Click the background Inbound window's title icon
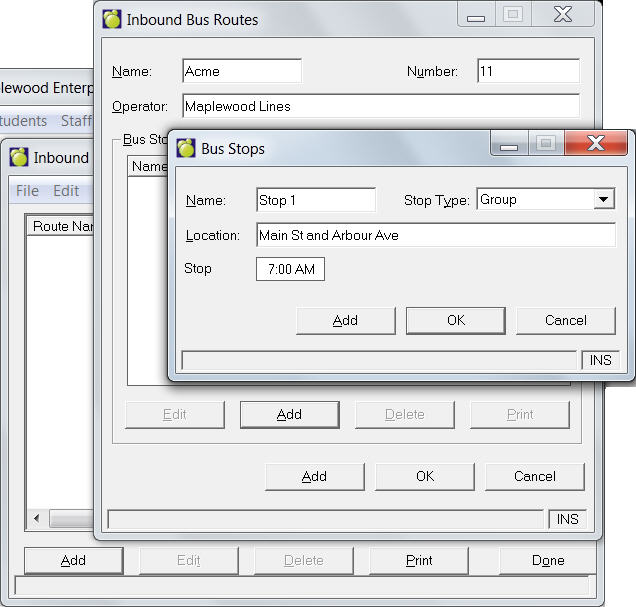 click(19, 157)
